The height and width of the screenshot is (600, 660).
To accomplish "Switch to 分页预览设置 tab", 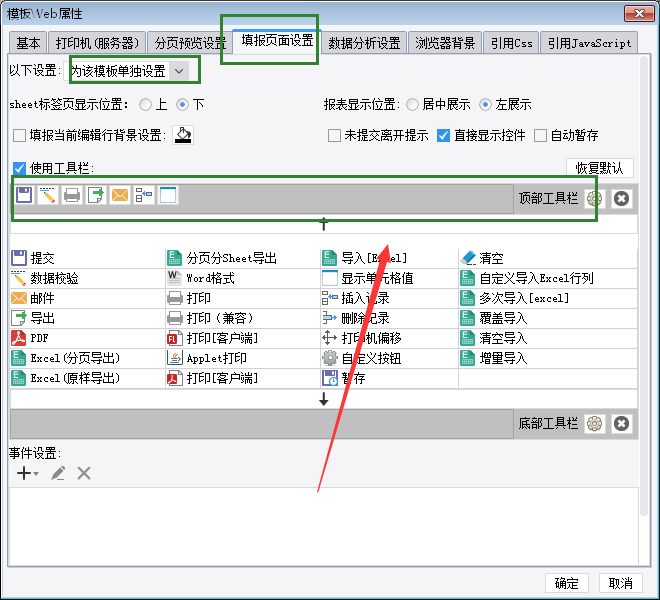I will pyautogui.click(x=190, y=43).
